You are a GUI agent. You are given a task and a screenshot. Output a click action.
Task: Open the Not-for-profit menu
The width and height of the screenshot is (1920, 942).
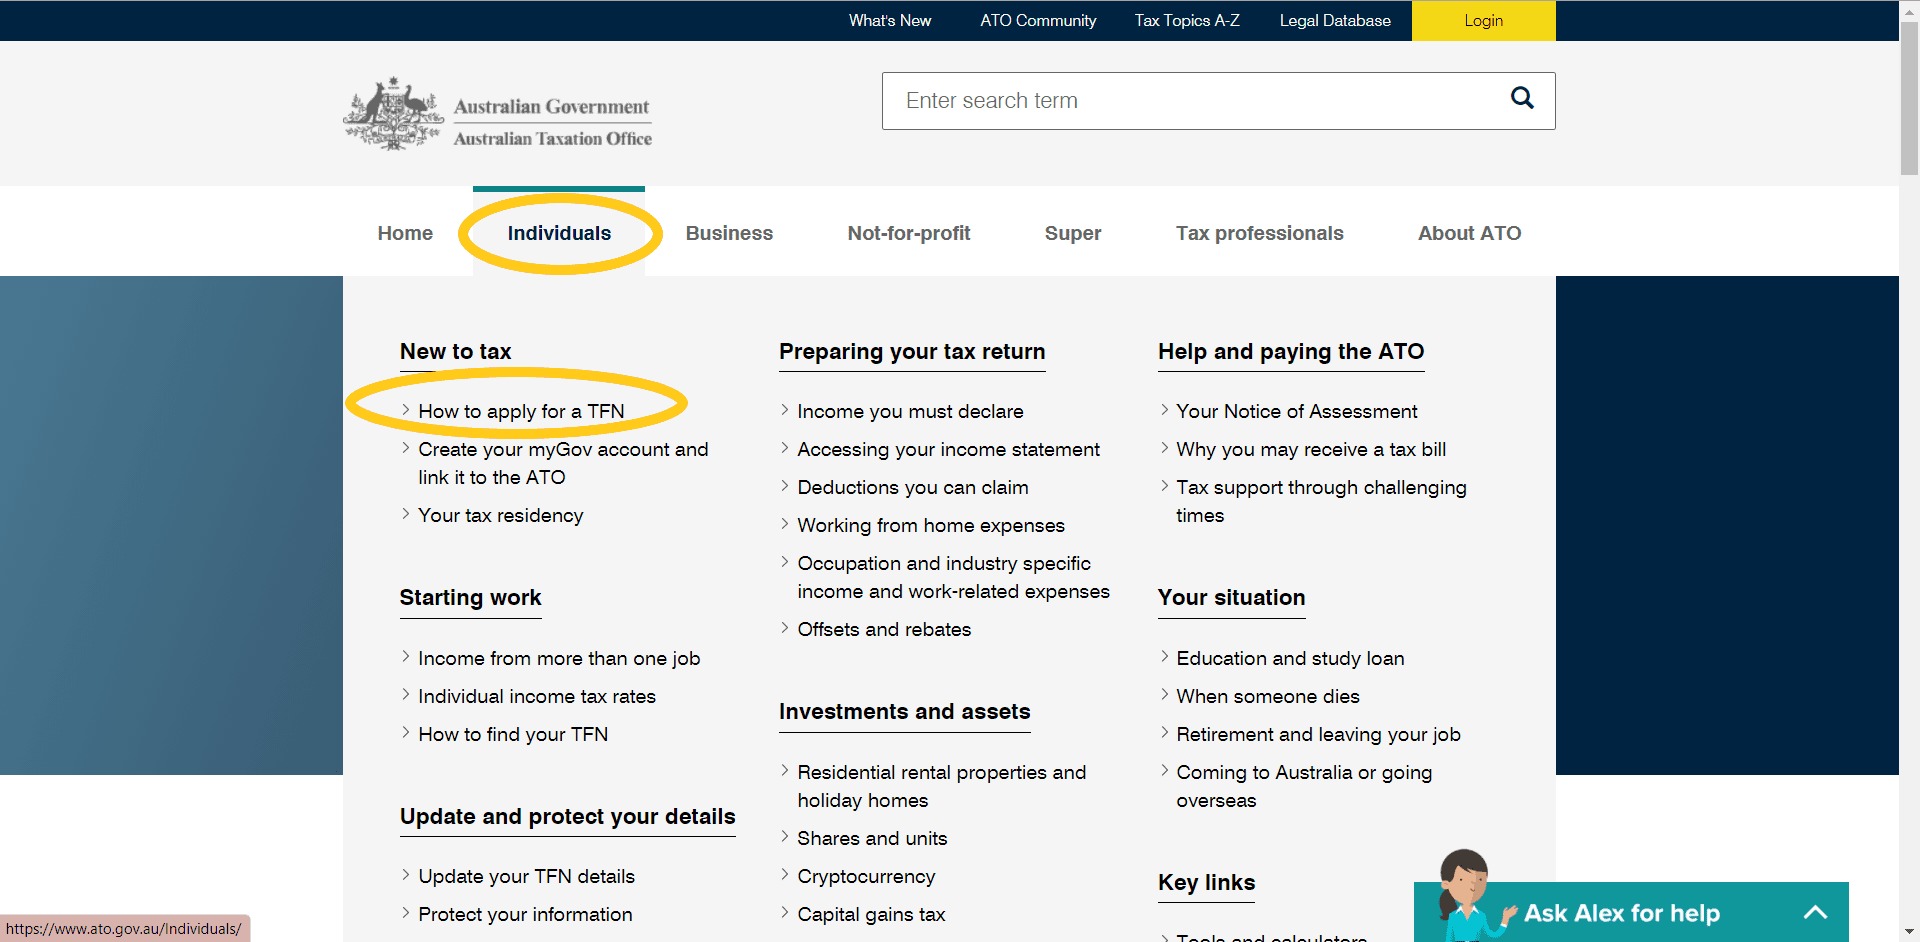tap(909, 233)
